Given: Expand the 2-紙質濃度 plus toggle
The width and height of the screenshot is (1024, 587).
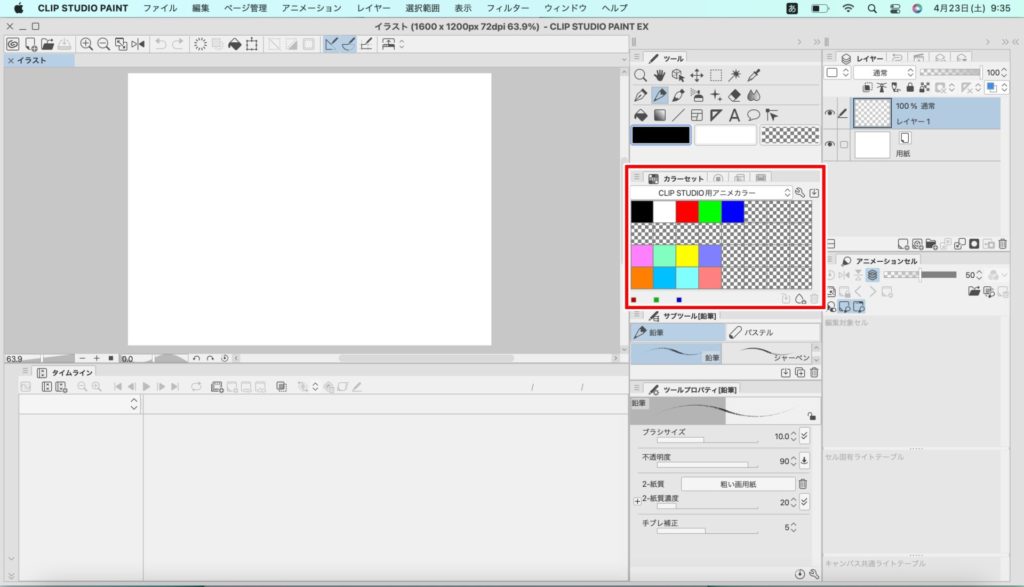Looking at the screenshot, I should [637, 501].
